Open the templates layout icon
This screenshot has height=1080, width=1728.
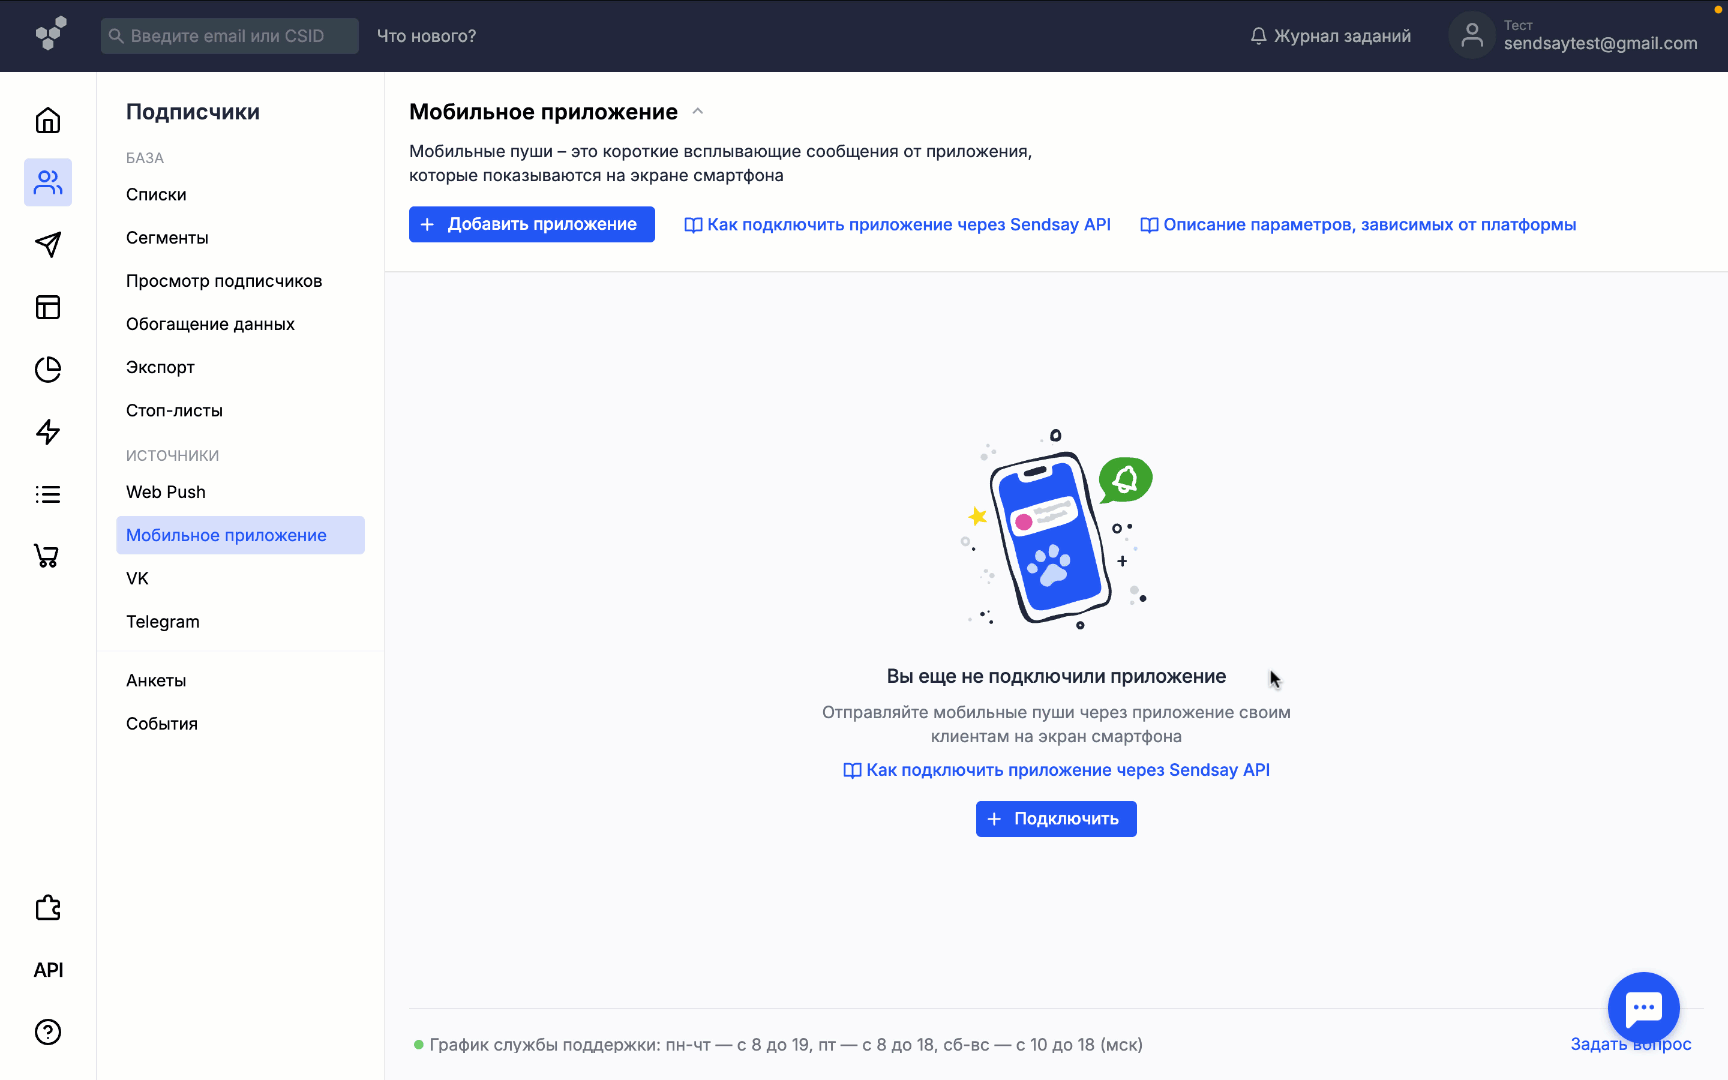47,307
